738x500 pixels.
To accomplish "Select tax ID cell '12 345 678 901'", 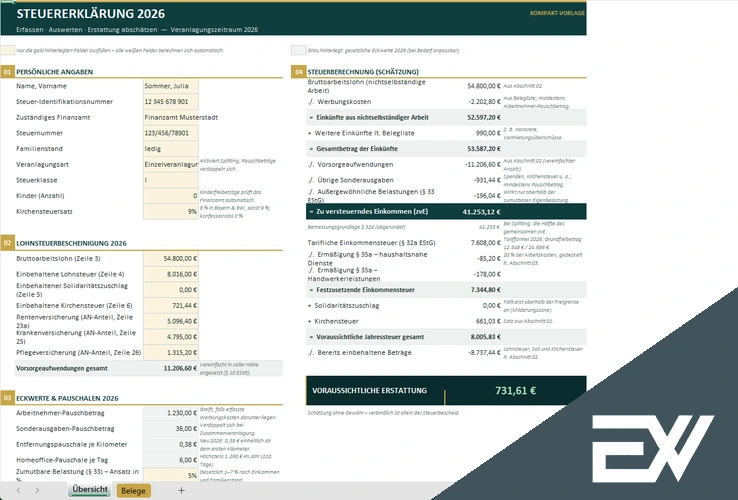I will tap(170, 102).
